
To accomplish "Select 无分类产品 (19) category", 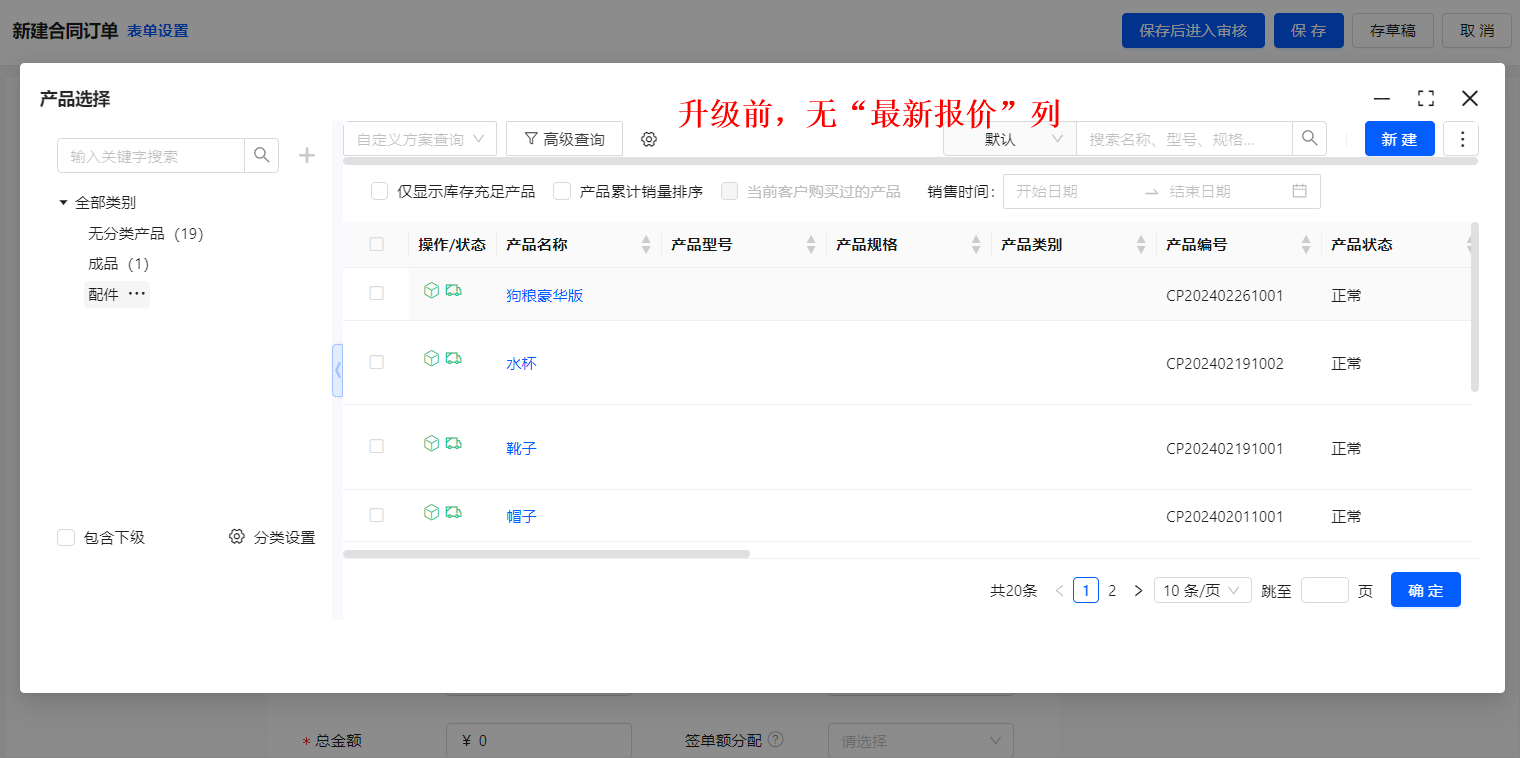I will 146,233.
